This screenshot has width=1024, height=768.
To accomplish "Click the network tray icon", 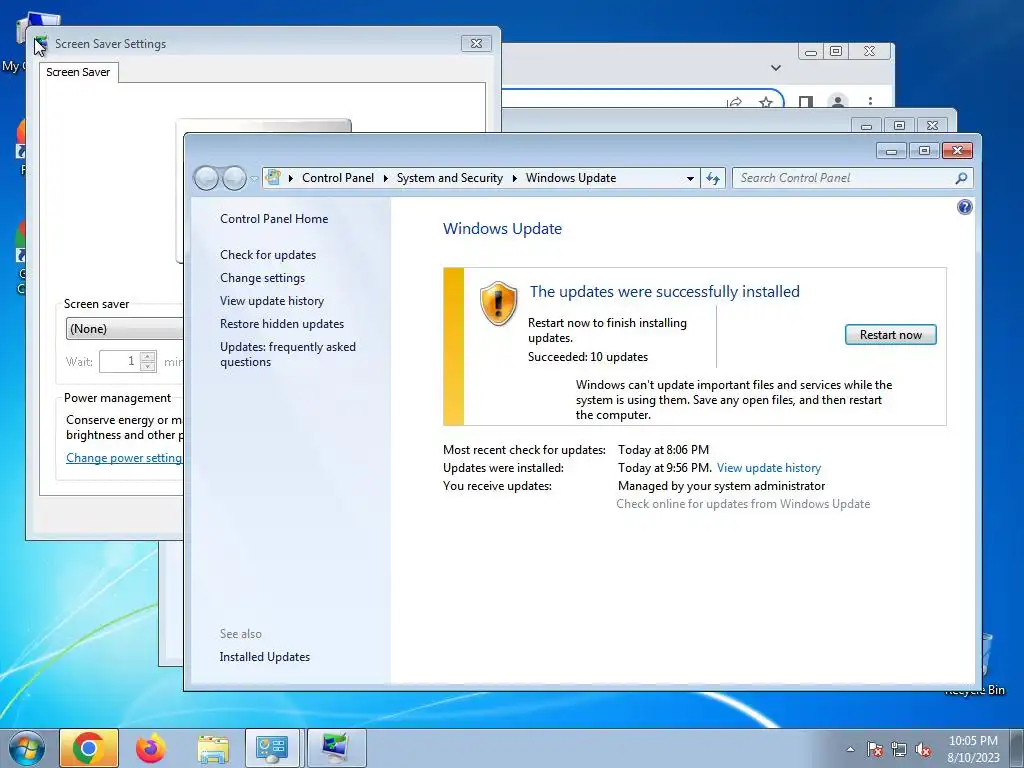I will pos(899,749).
